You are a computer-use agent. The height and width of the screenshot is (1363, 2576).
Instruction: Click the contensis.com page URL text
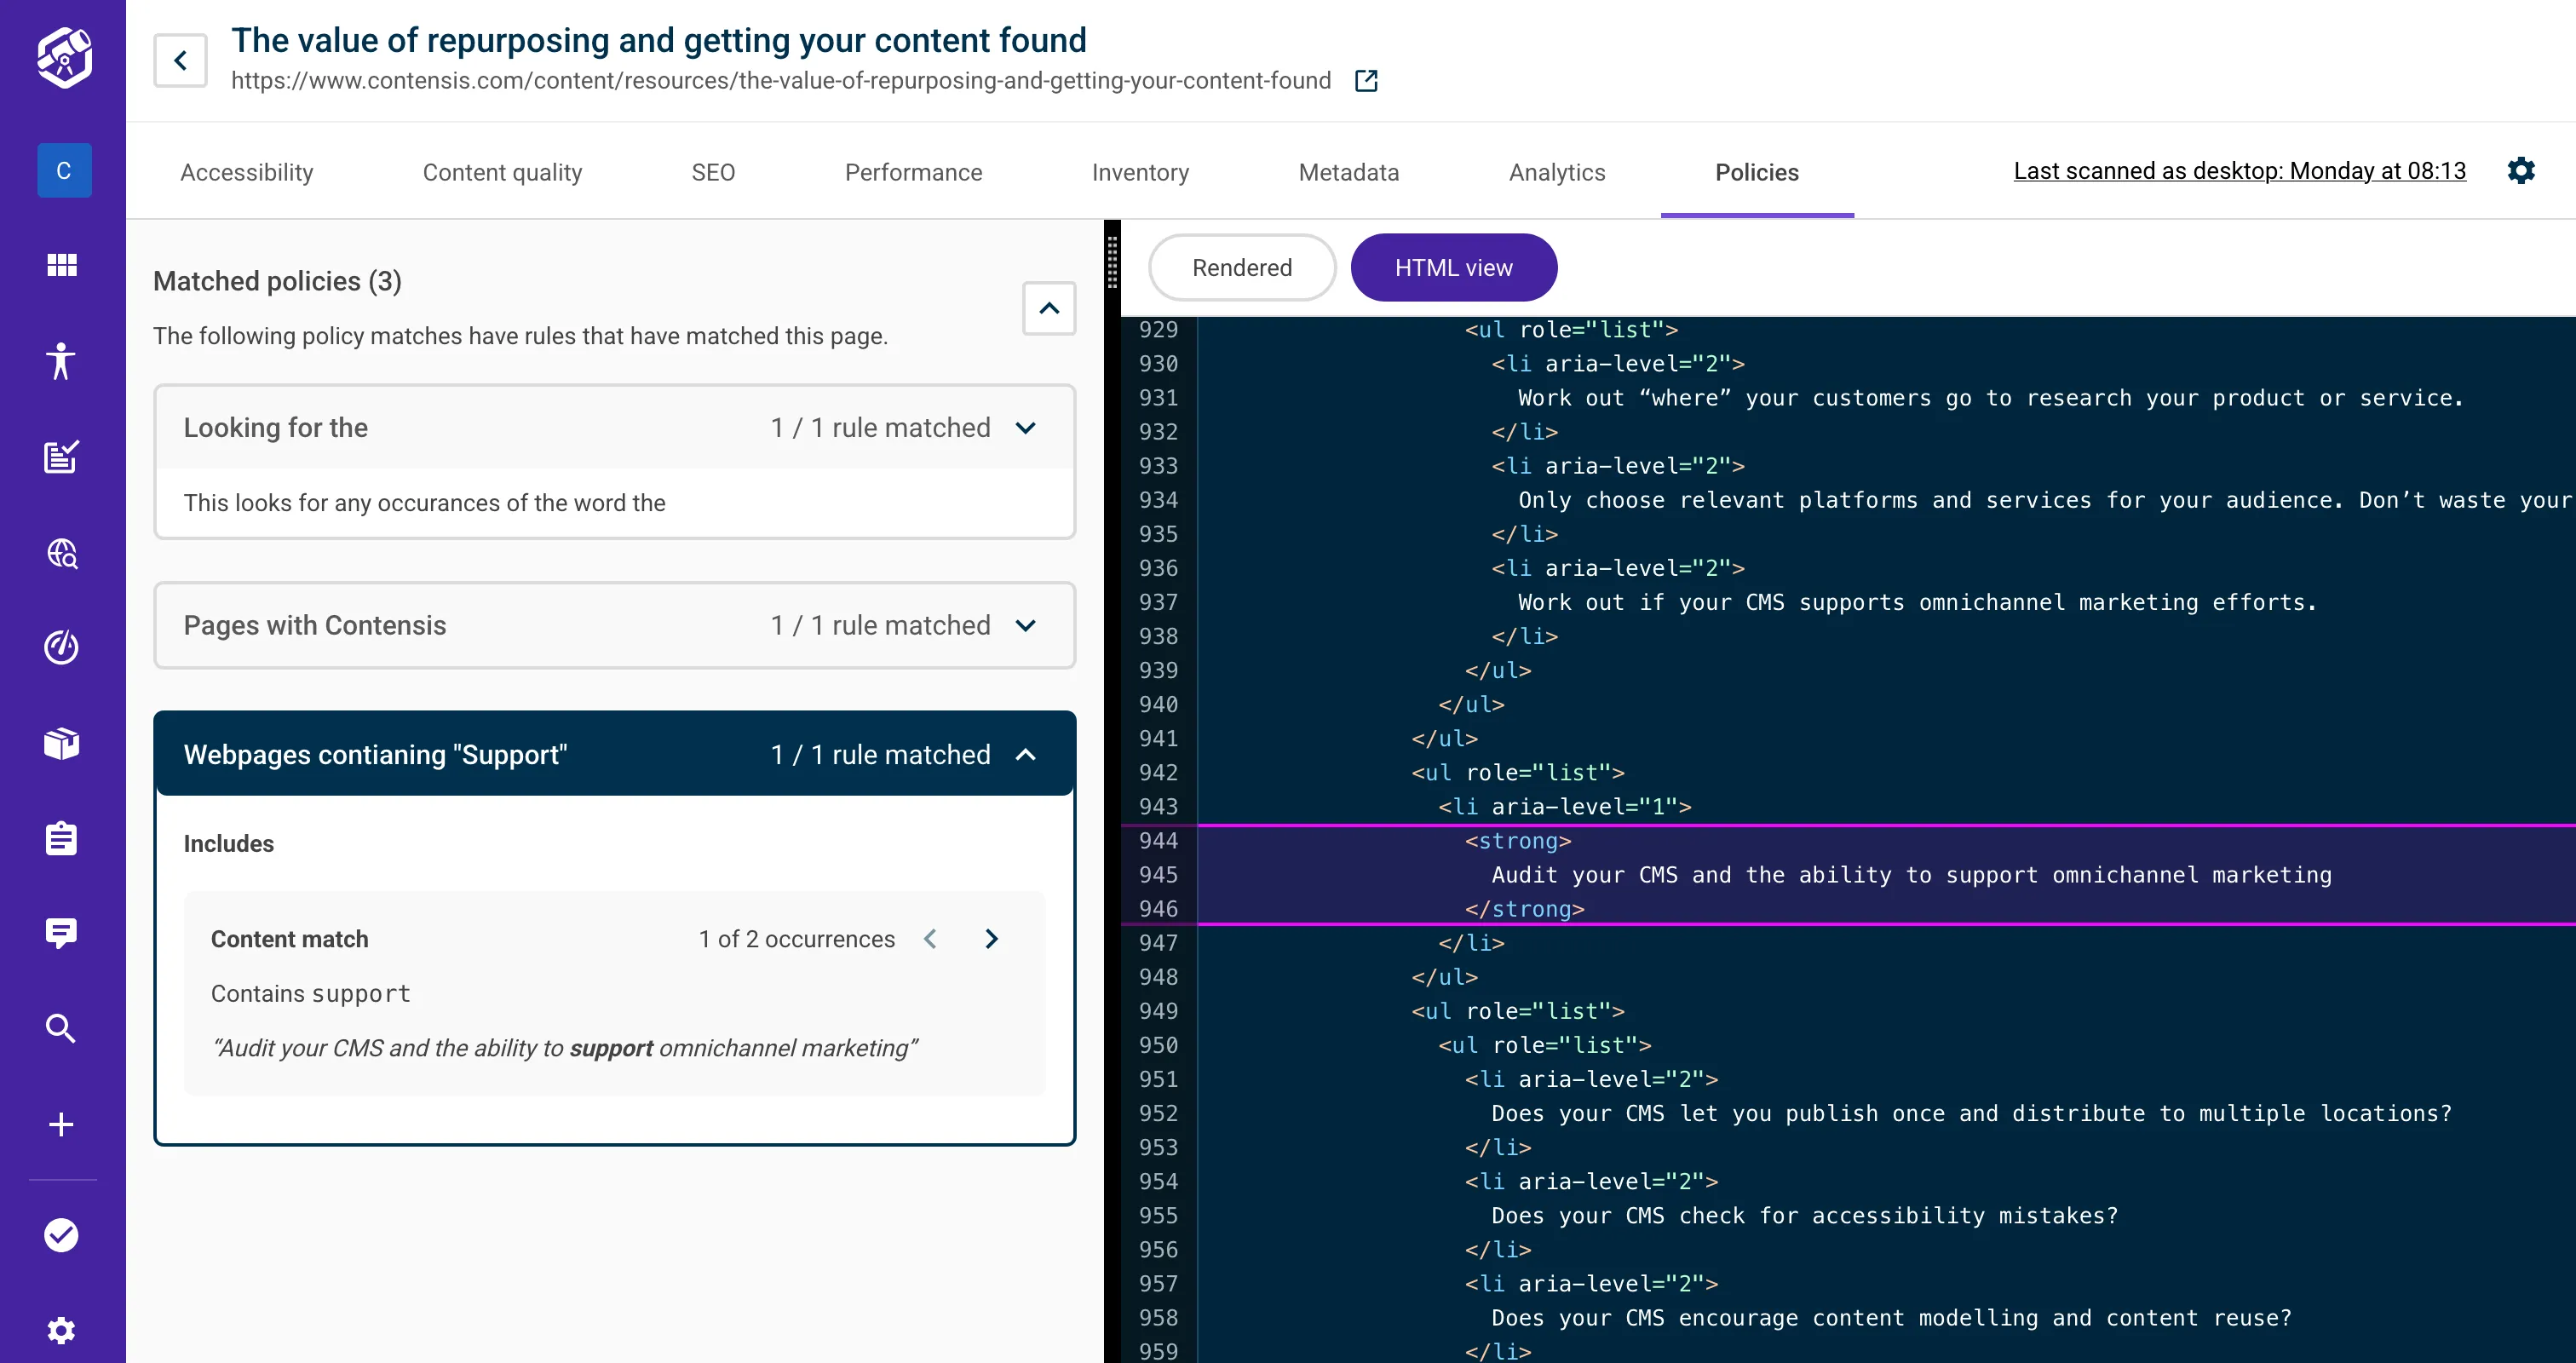click(781, 81)
